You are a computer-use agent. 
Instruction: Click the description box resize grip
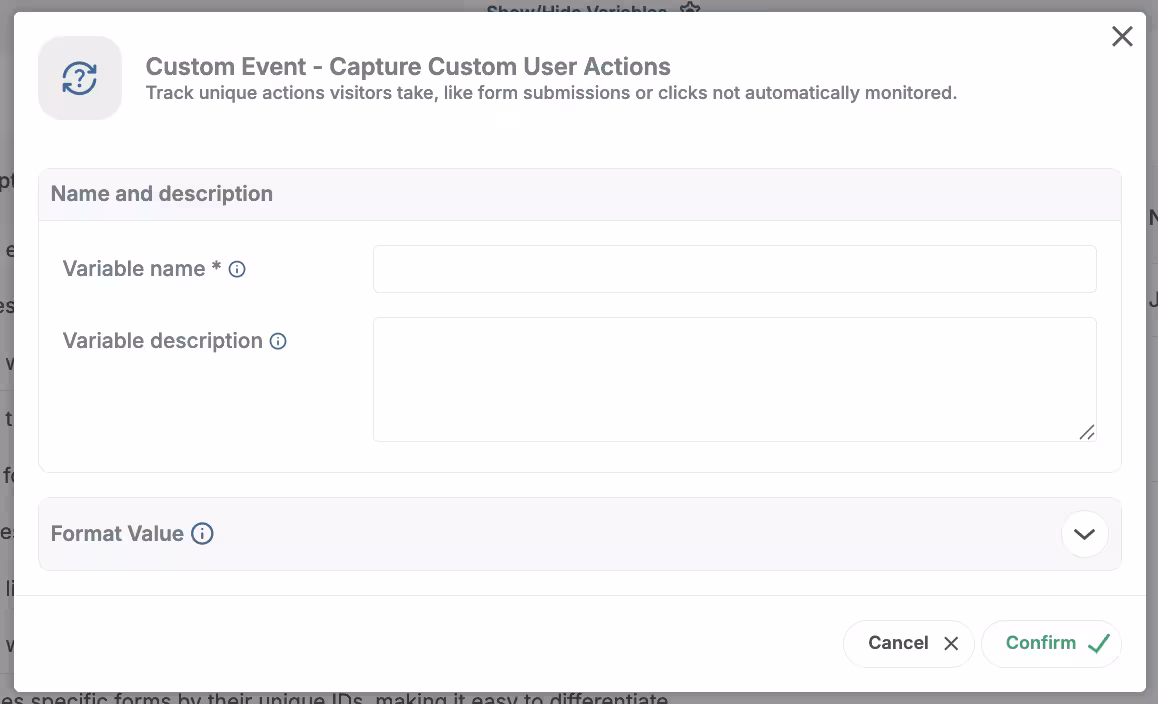click(x=1087, y=433)
